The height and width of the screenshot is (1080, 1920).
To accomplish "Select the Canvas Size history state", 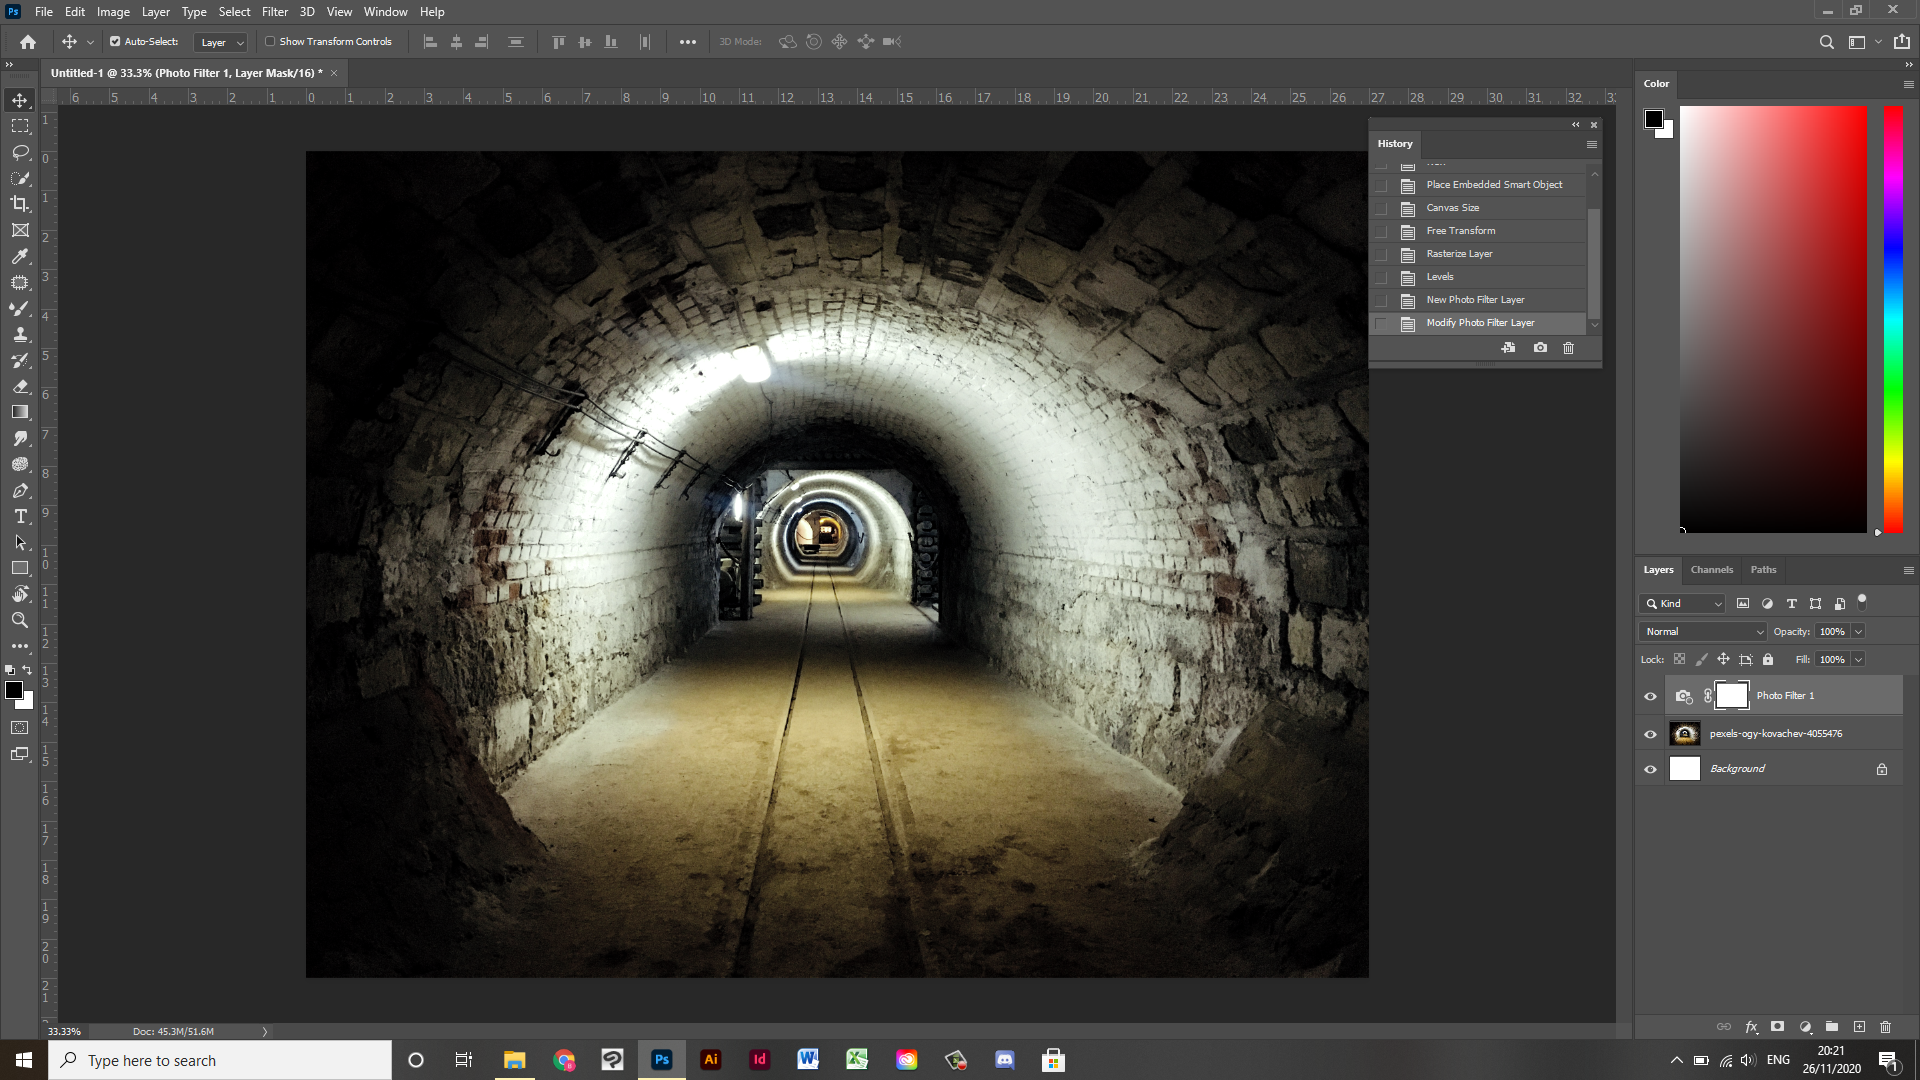I will (x=1452, y=208).
